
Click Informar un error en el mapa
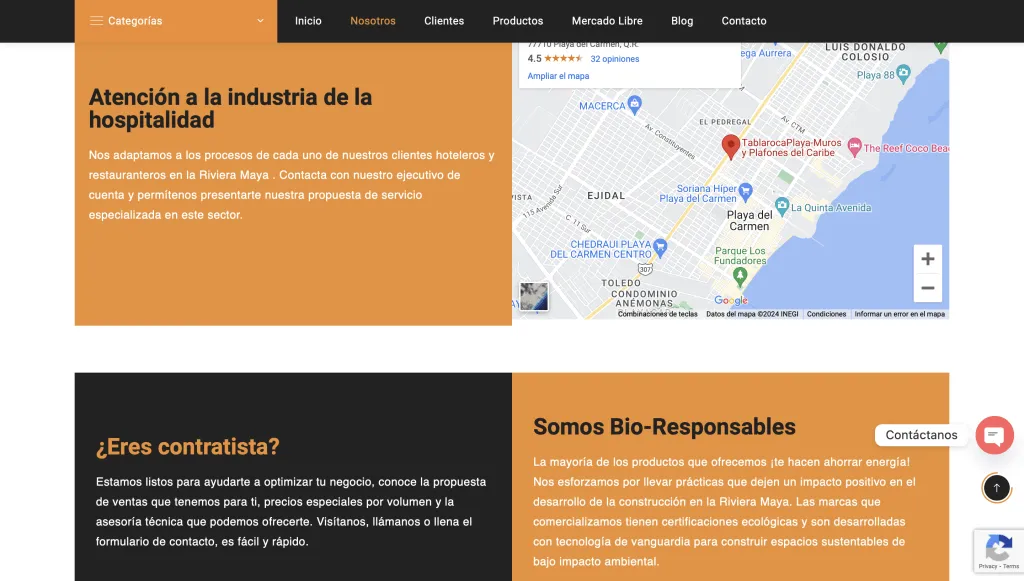899,314
